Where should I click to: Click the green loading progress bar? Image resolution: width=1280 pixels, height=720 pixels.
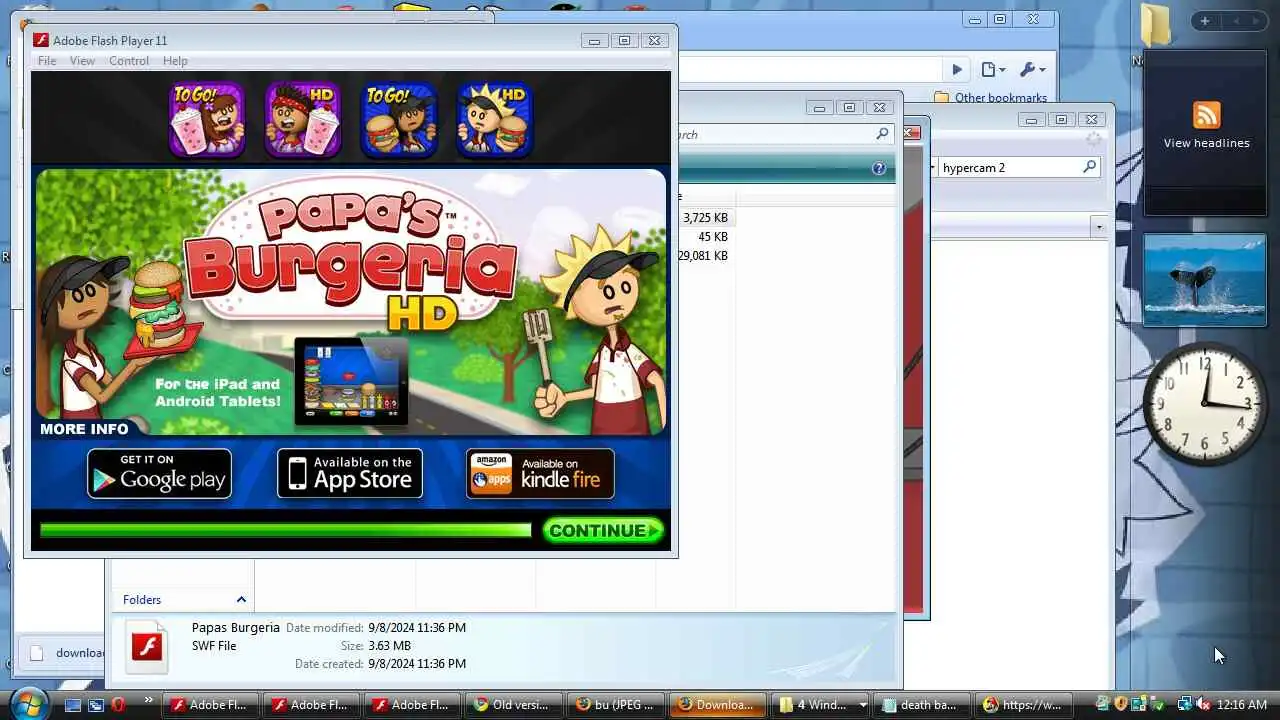coord(285,531)
